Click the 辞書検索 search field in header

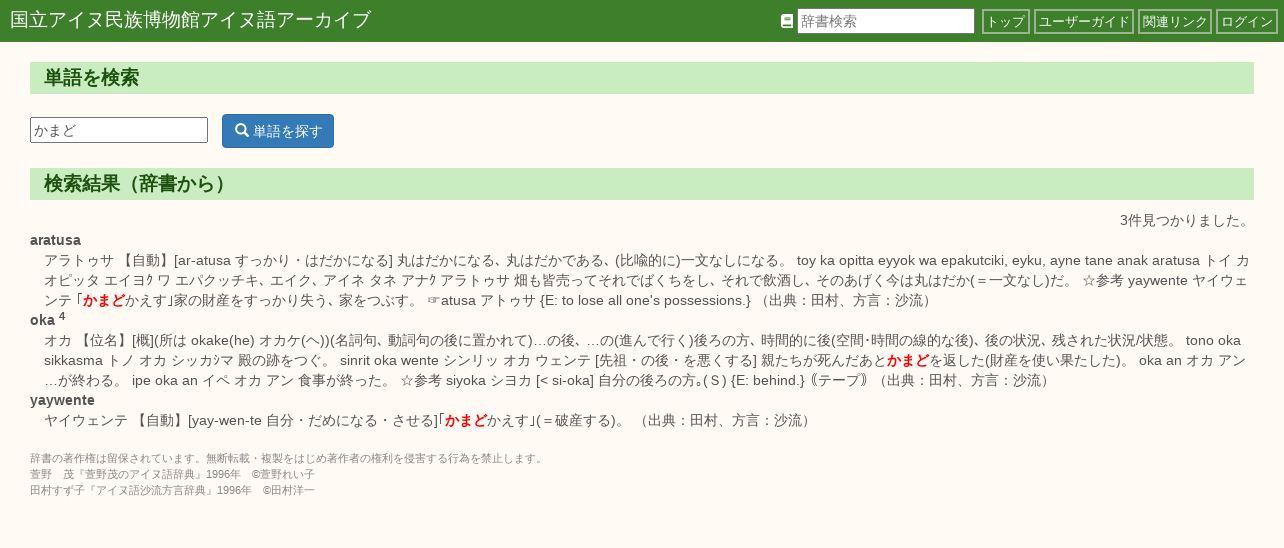tap(886, 21)
